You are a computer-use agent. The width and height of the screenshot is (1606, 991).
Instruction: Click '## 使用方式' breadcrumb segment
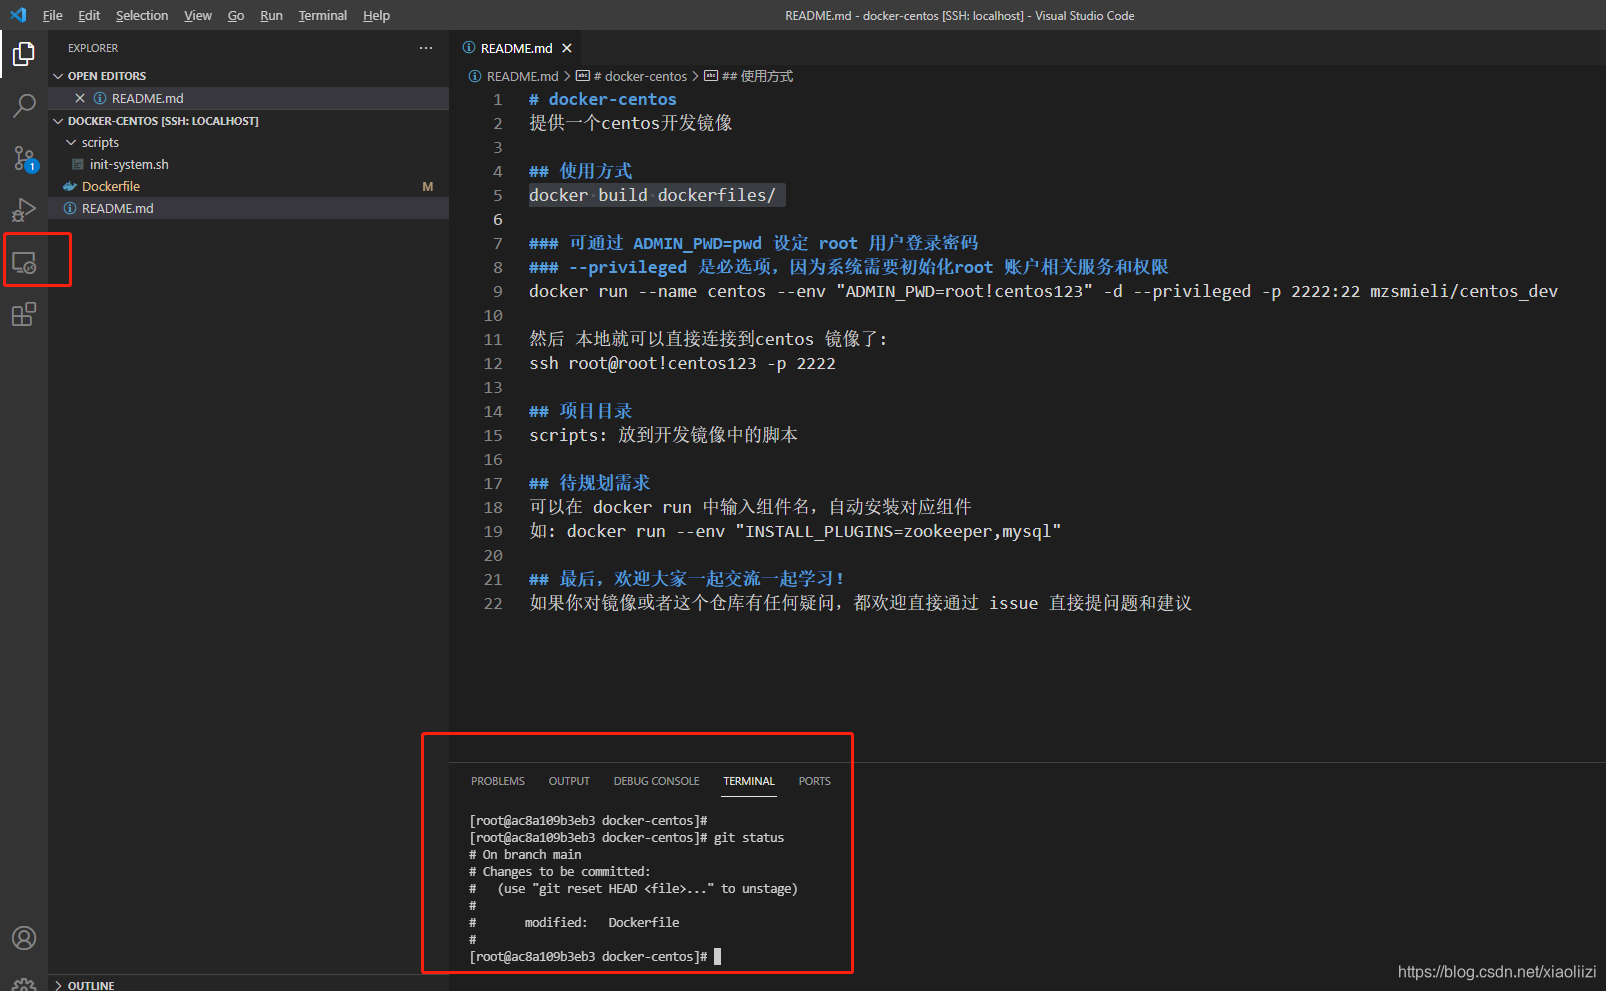pos(757,76)
